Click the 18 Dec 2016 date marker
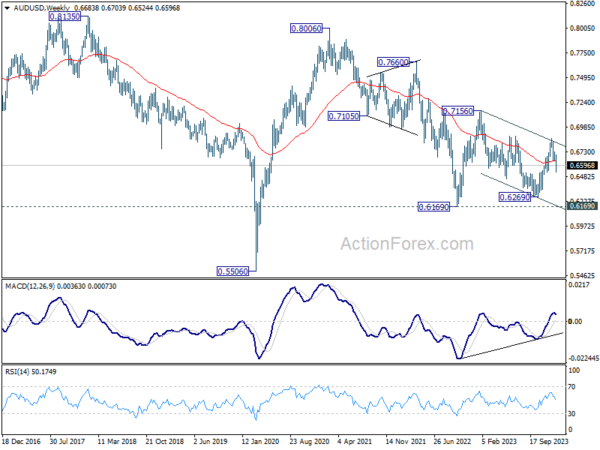 (x=21, y=441)
